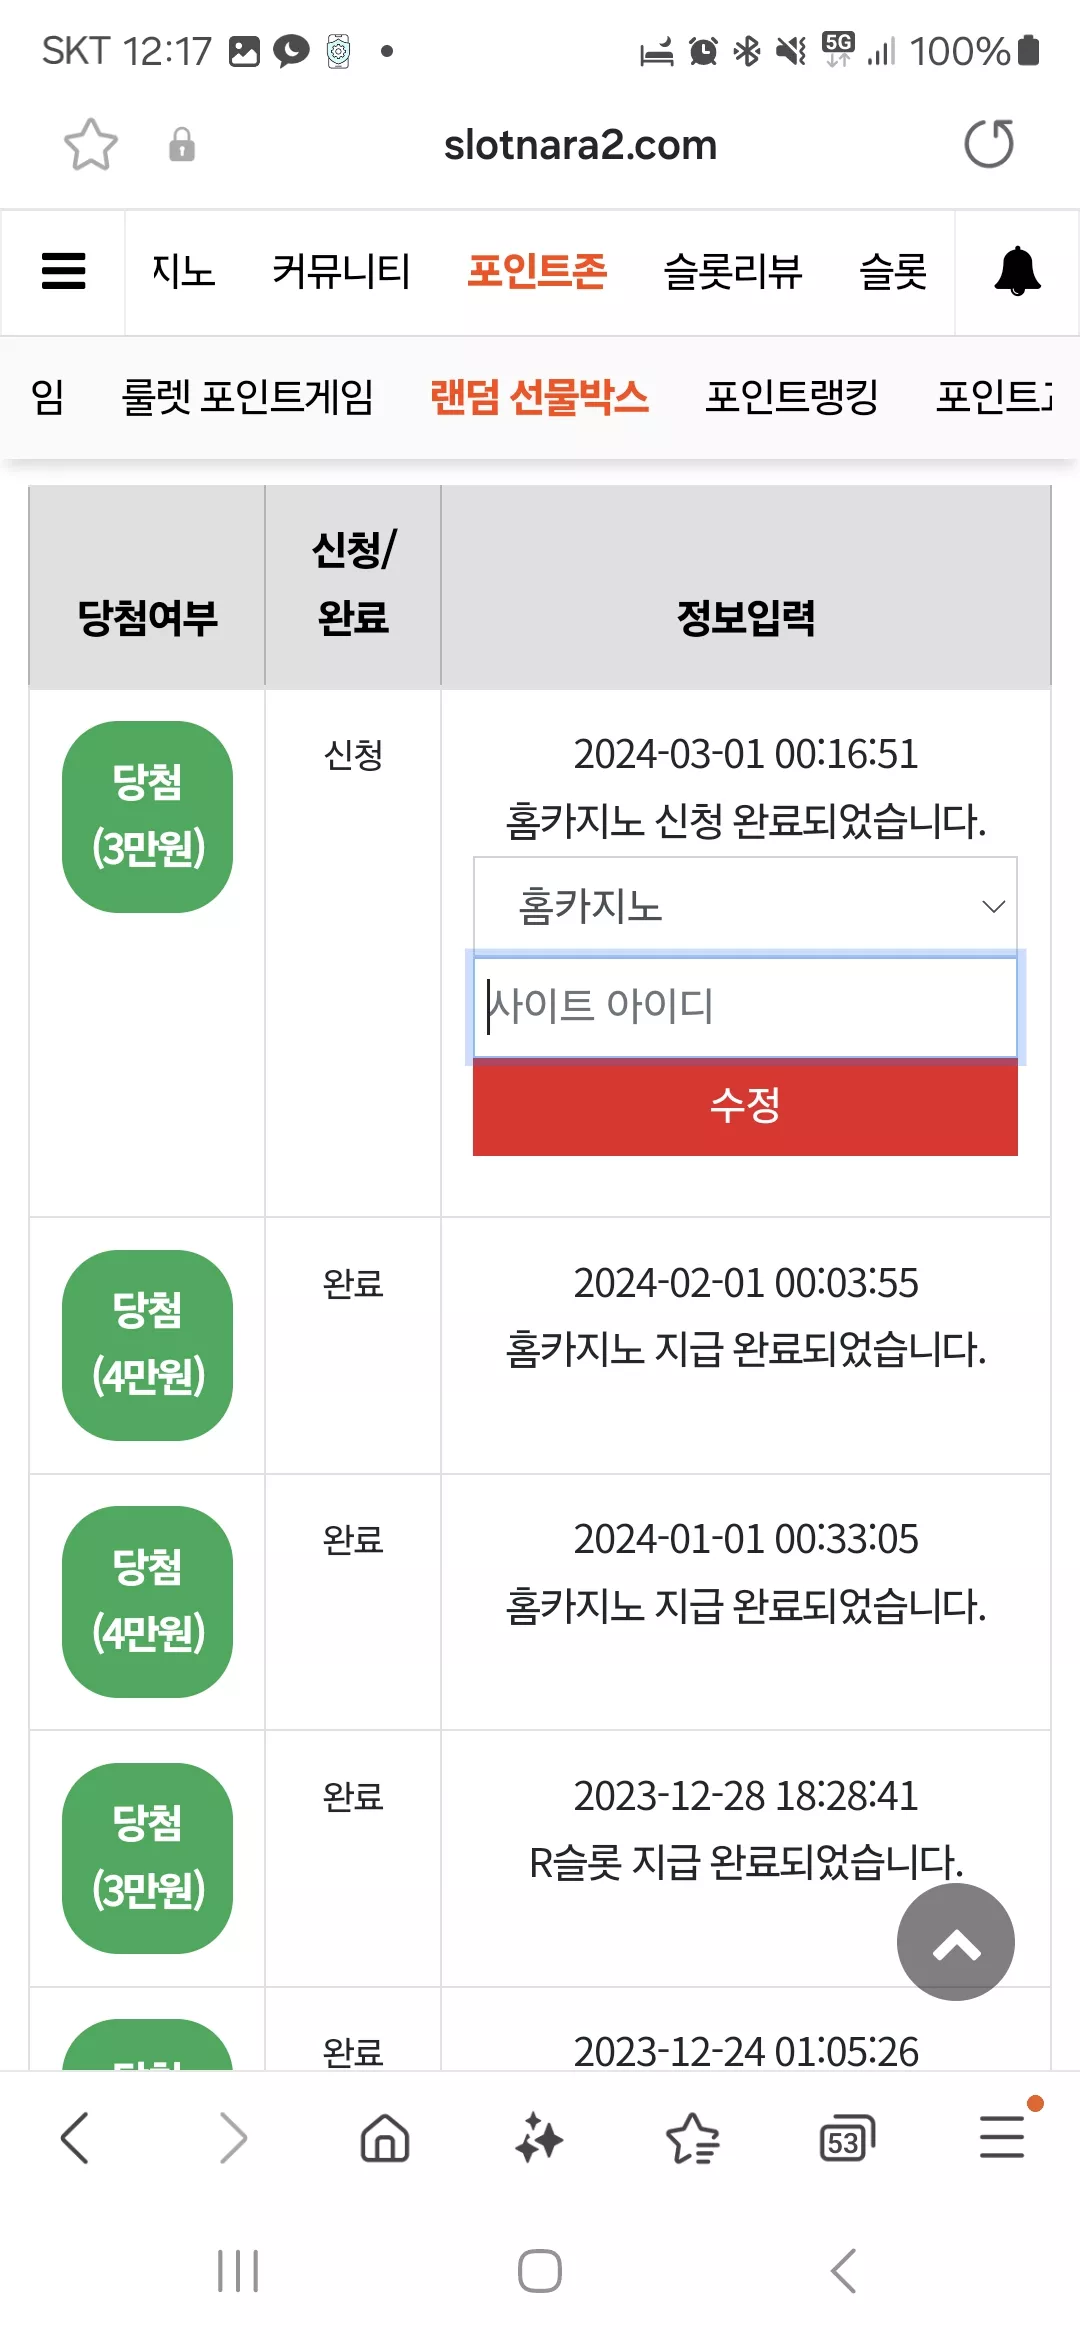Viewport: 1080px width, 2340px height.
Task: Open Android recent apps button
Action: click(x=238, y=2270)
